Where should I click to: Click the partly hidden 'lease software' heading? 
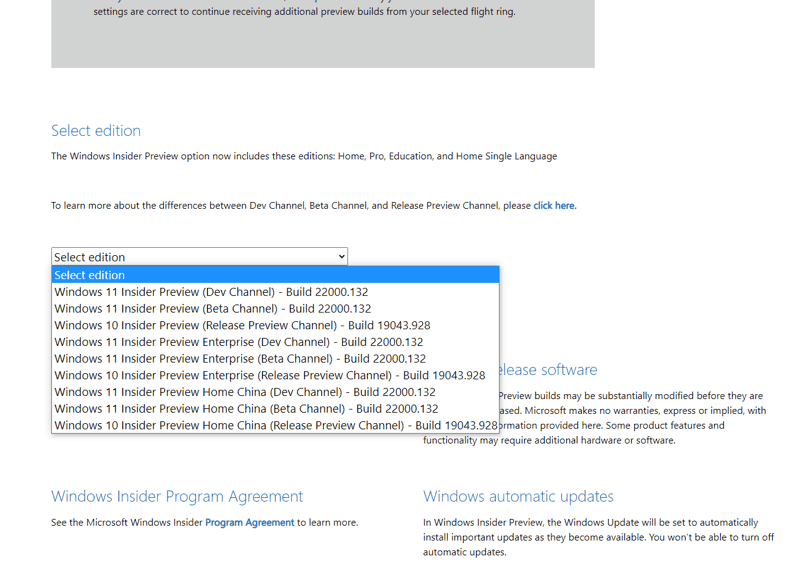548,370
